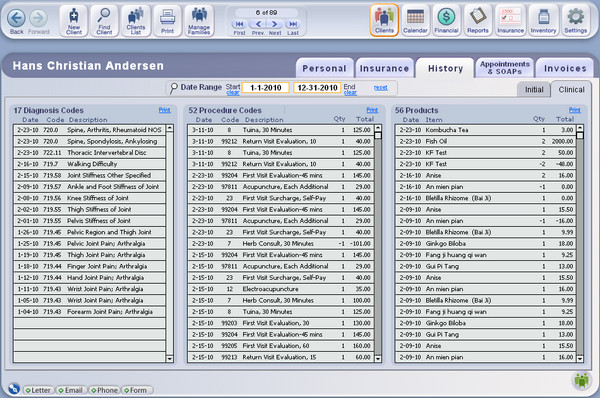This screenshot has height=398, width=600.
Task: Clear the Start date
Action: [x=233, y=93]
